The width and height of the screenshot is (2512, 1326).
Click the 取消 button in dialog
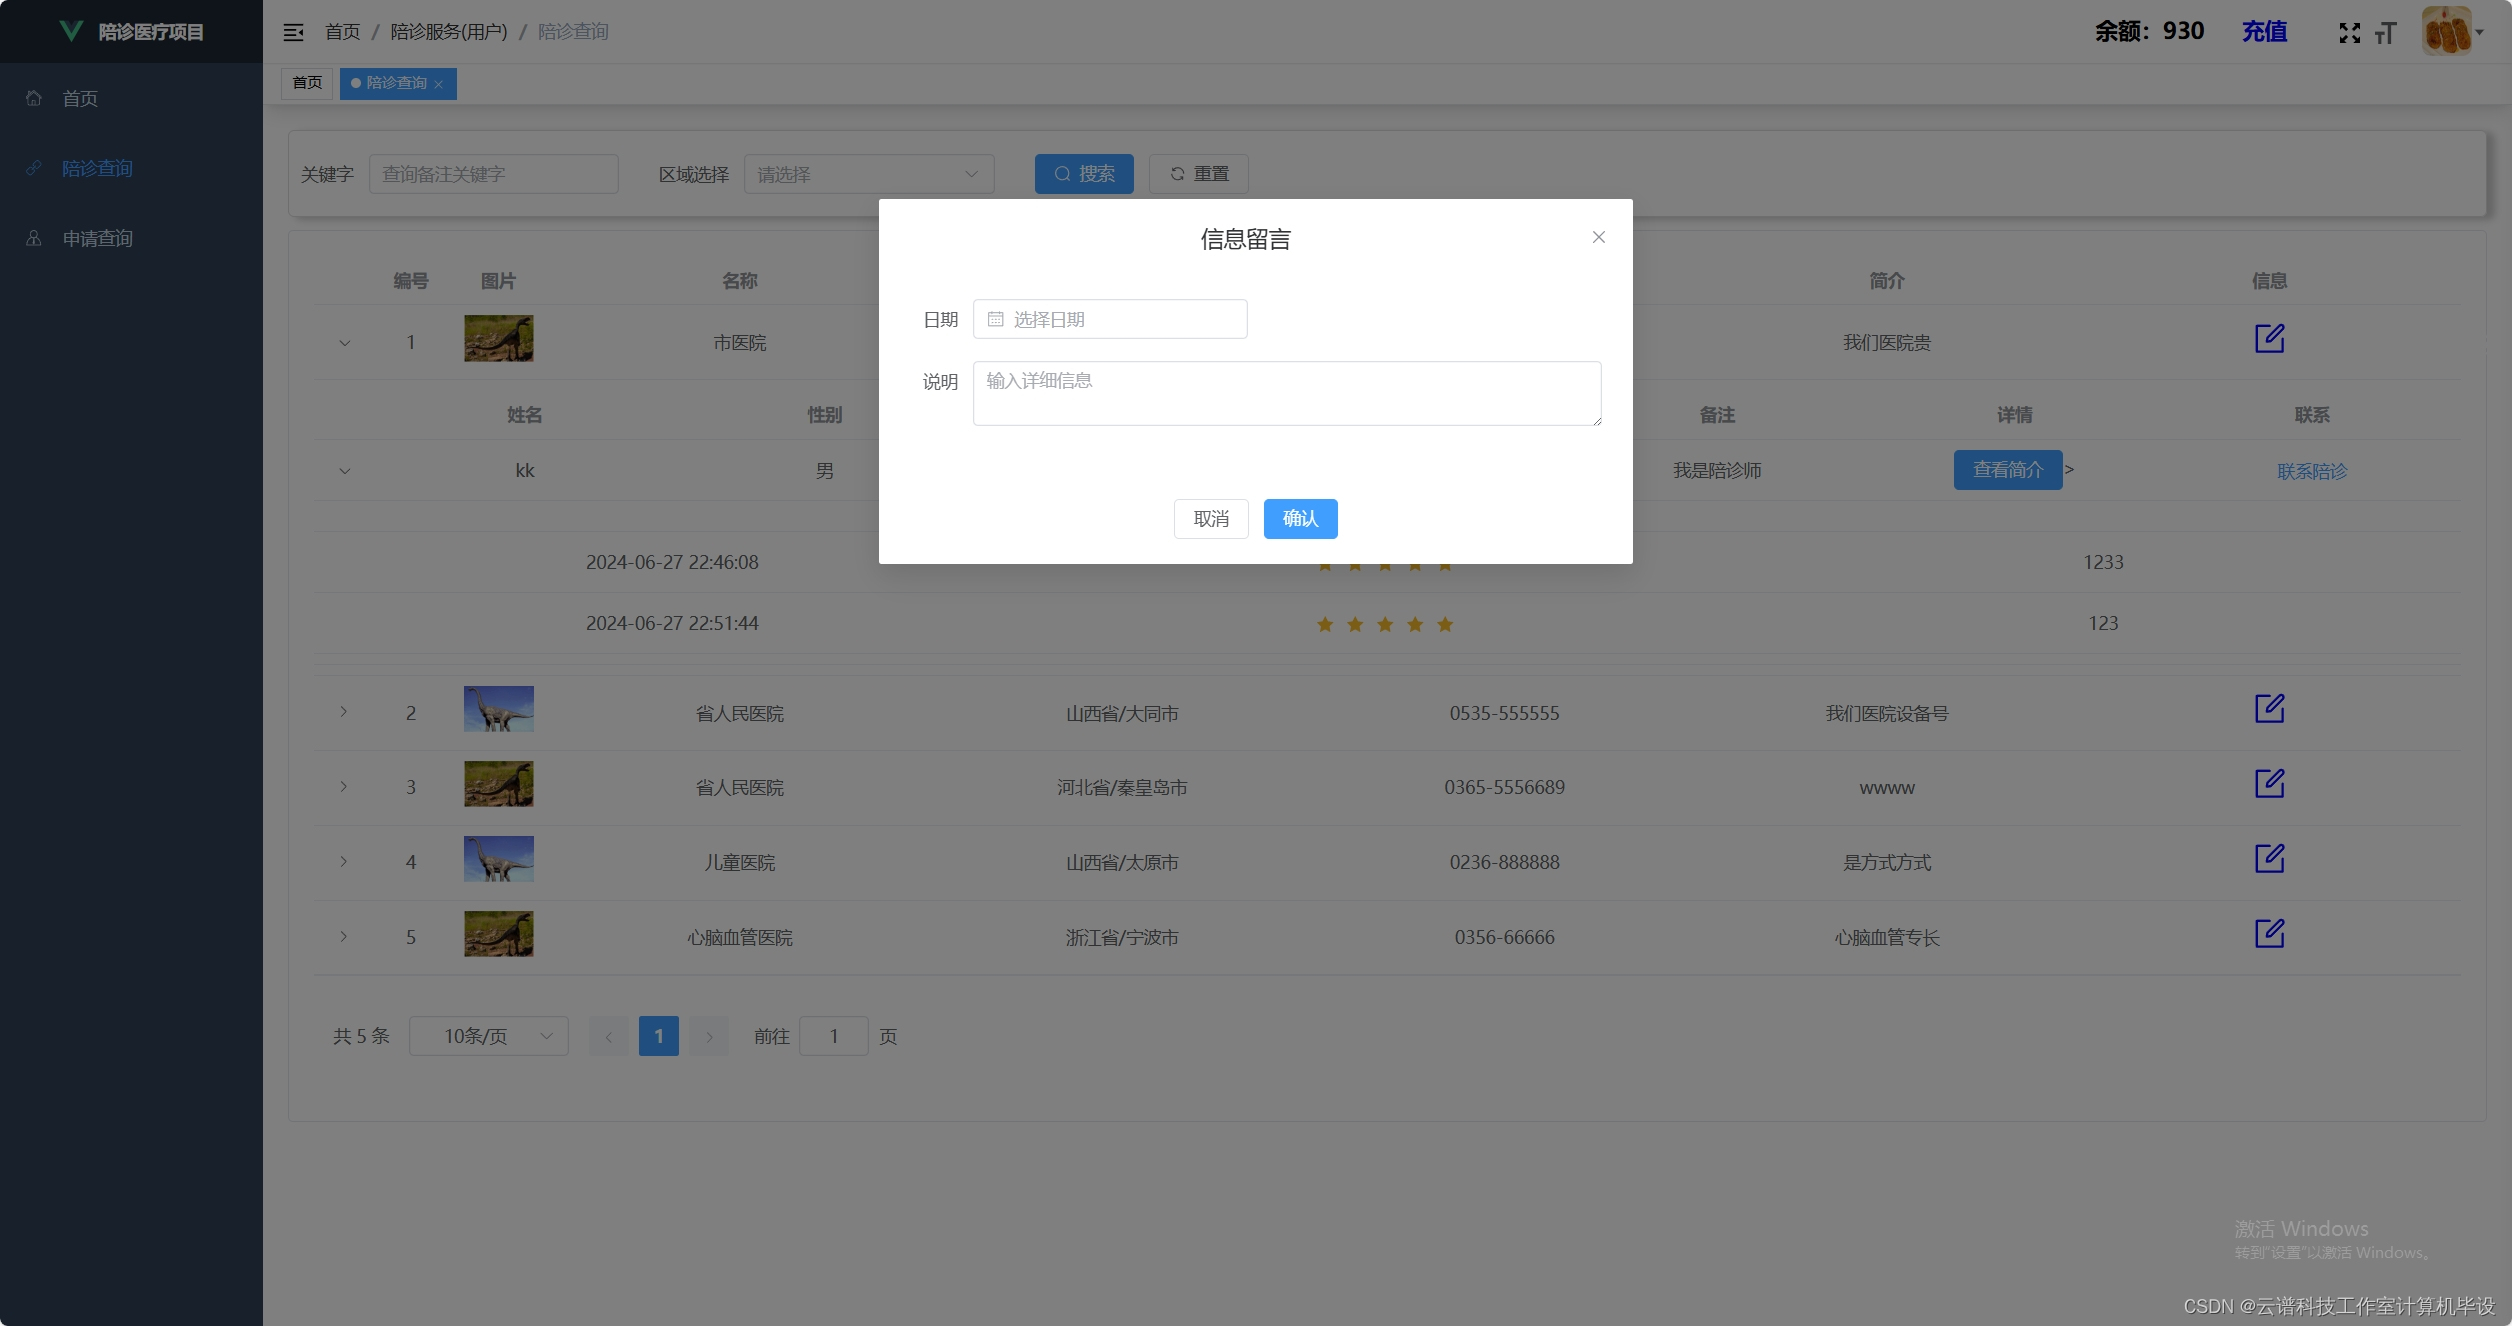1210,519
